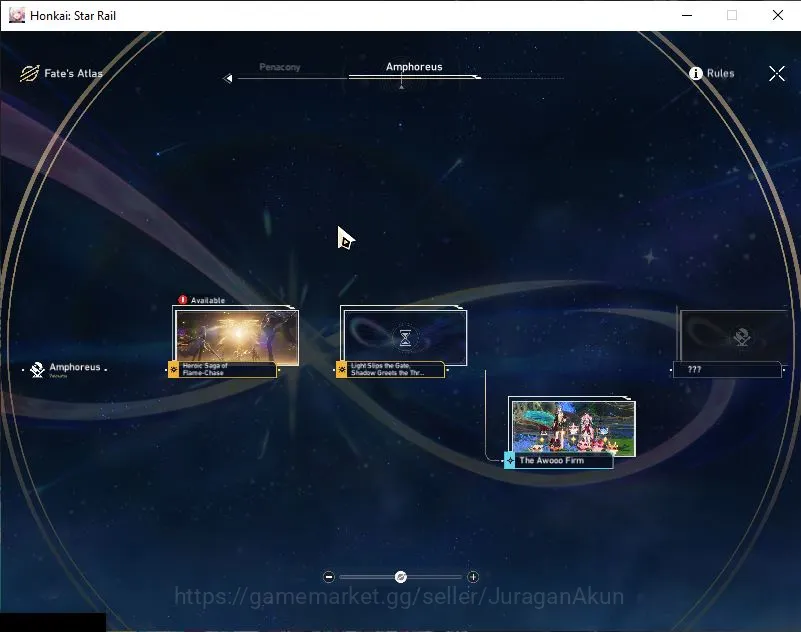Click the Rules text label
The height and width of the screenshot is (632, 801).
(720, 74)
